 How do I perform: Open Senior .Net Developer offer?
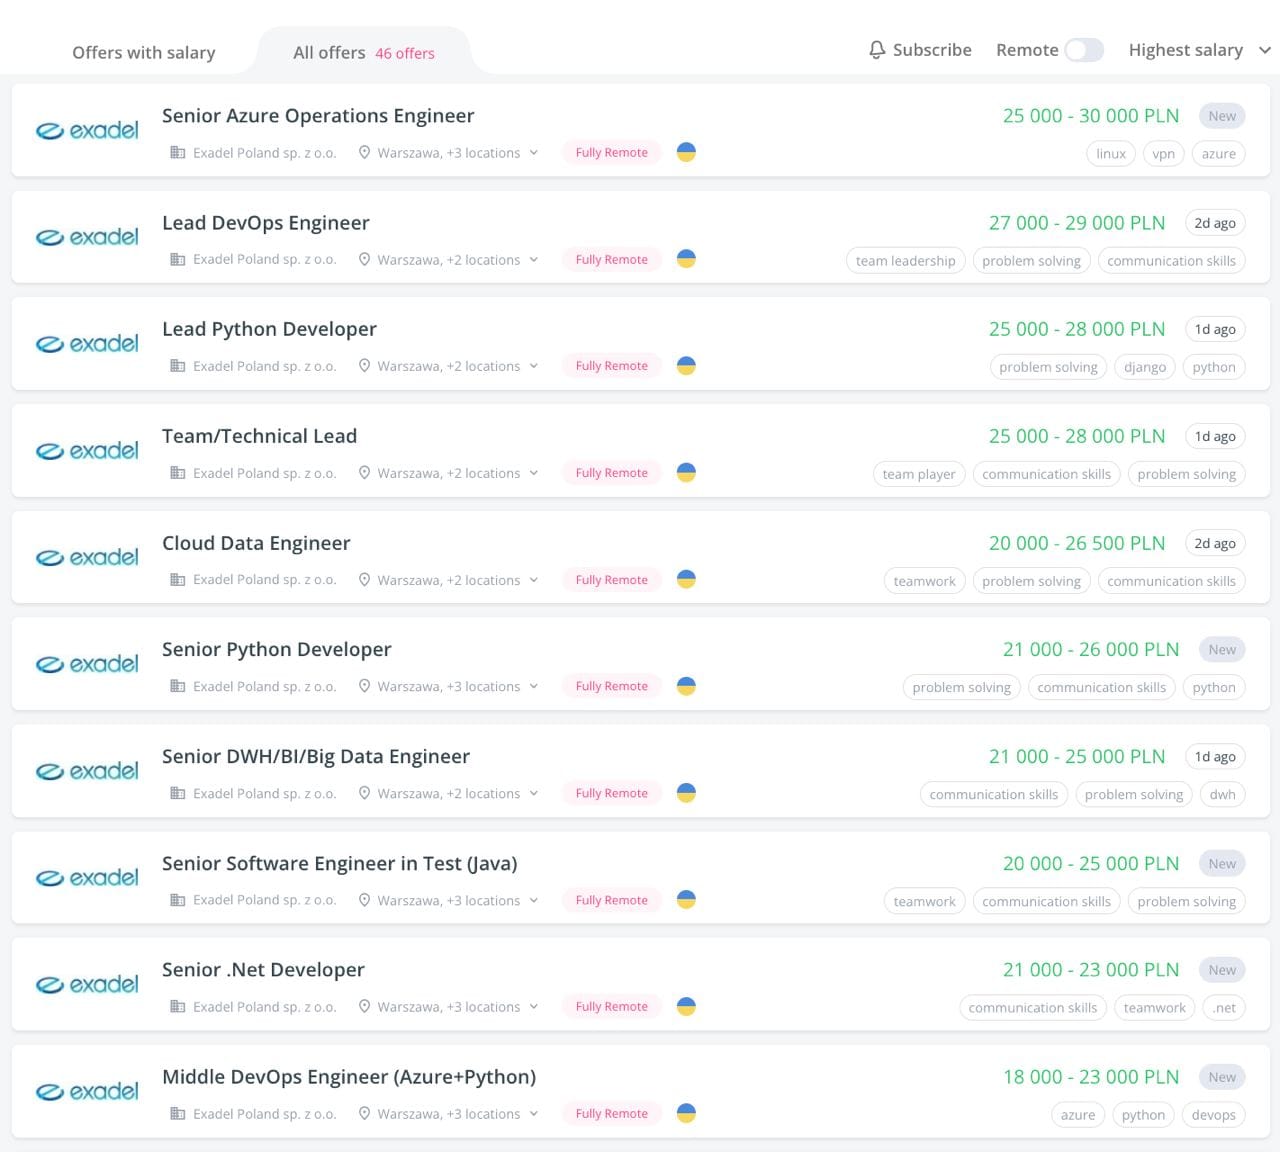coord(641,984)
